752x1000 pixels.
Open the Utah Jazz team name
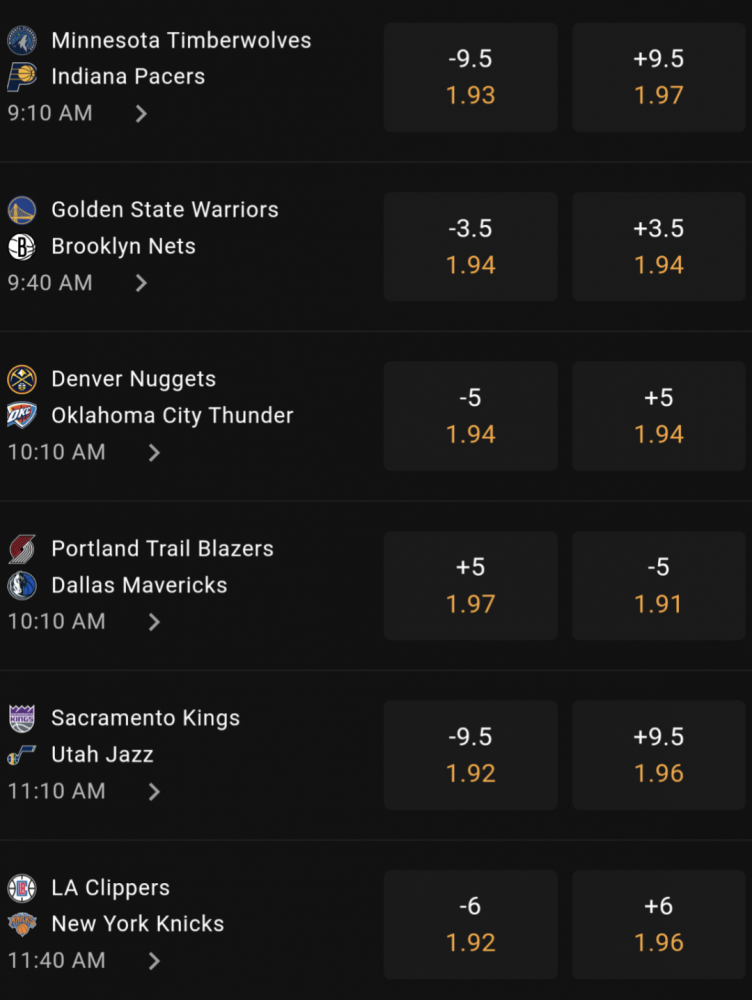click(102, 754)
